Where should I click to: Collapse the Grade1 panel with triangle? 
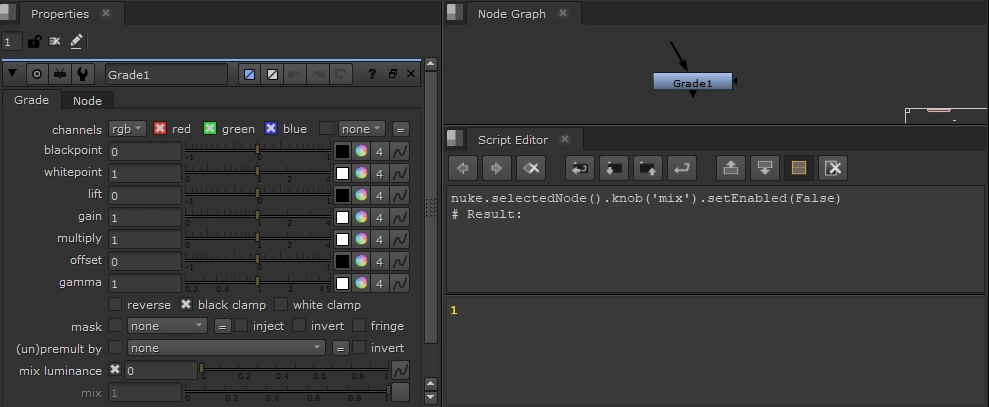coord(13,74)
